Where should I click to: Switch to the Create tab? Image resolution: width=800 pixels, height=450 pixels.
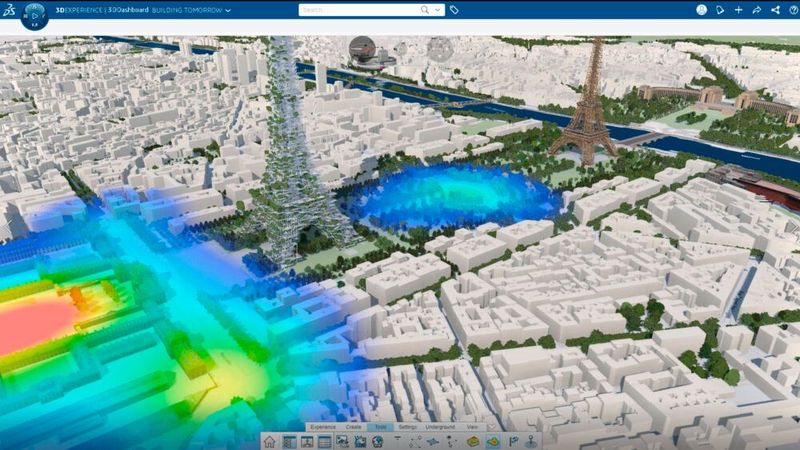click(x=353, y=427)
